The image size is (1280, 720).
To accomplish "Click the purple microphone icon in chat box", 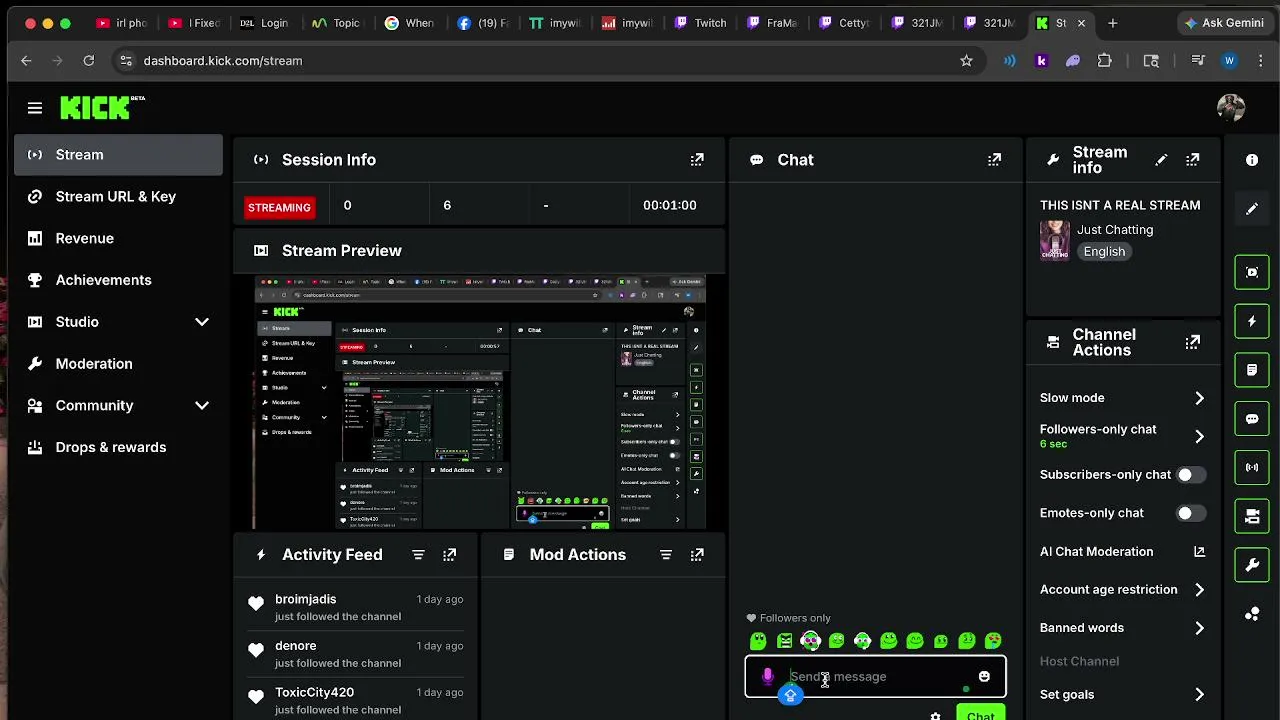I will [767, 677].
